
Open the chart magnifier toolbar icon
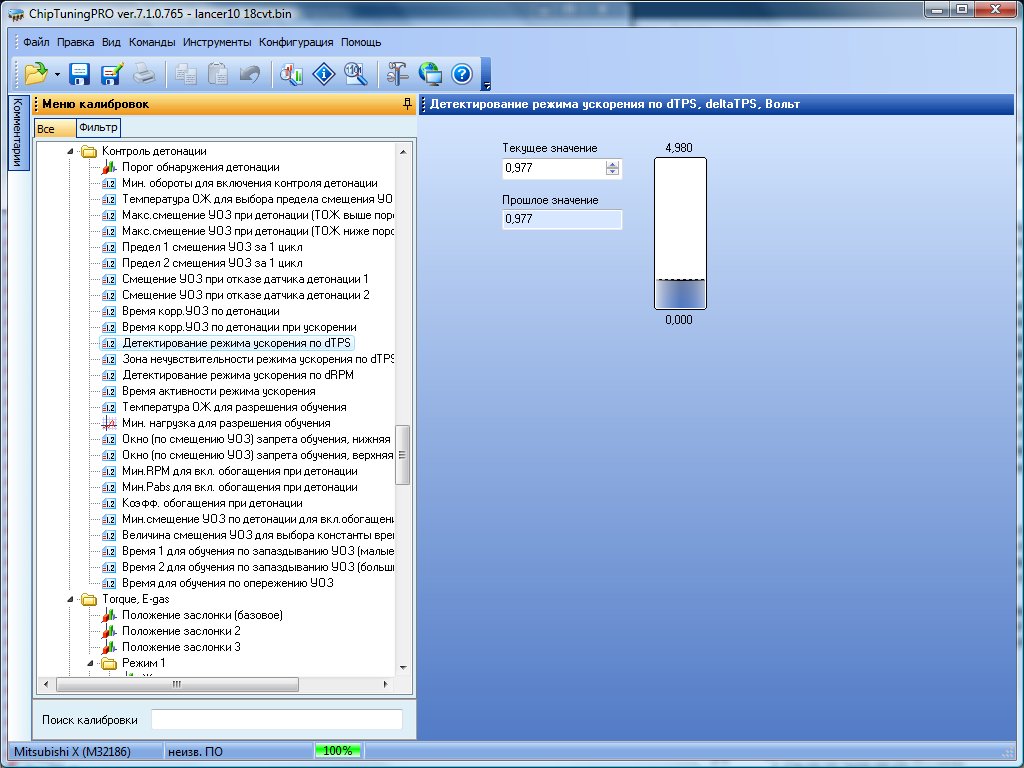point(291,73)
